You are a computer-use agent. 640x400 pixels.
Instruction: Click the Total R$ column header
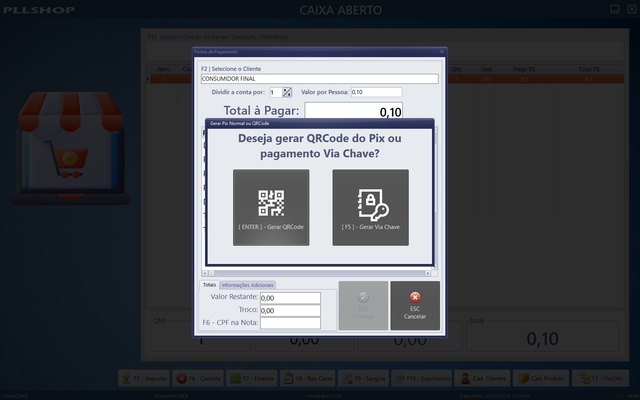[x=589, y=69]
